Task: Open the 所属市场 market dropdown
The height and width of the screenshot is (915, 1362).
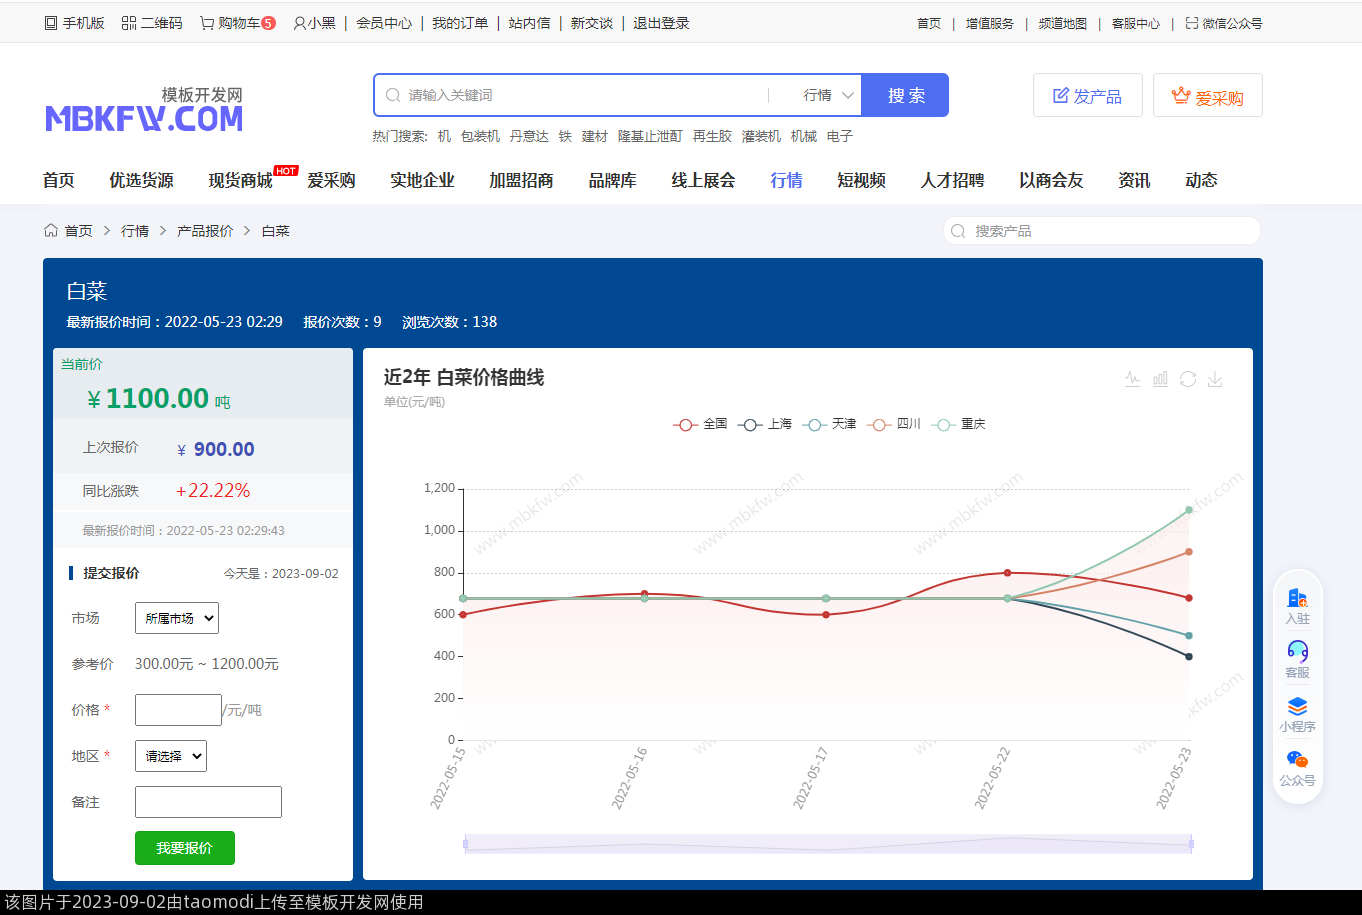Action: (x=177, y=618)
